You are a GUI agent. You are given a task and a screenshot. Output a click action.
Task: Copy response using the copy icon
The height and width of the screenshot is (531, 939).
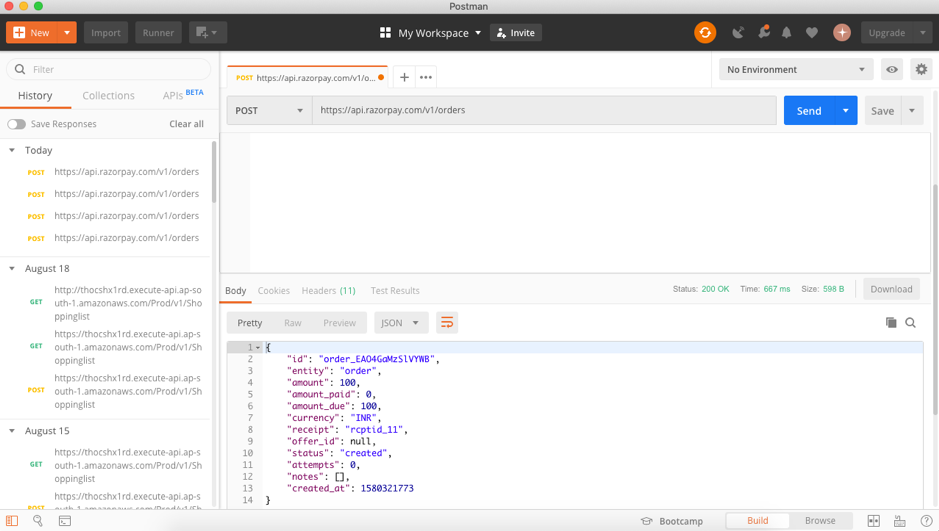[x=891, y=323]
